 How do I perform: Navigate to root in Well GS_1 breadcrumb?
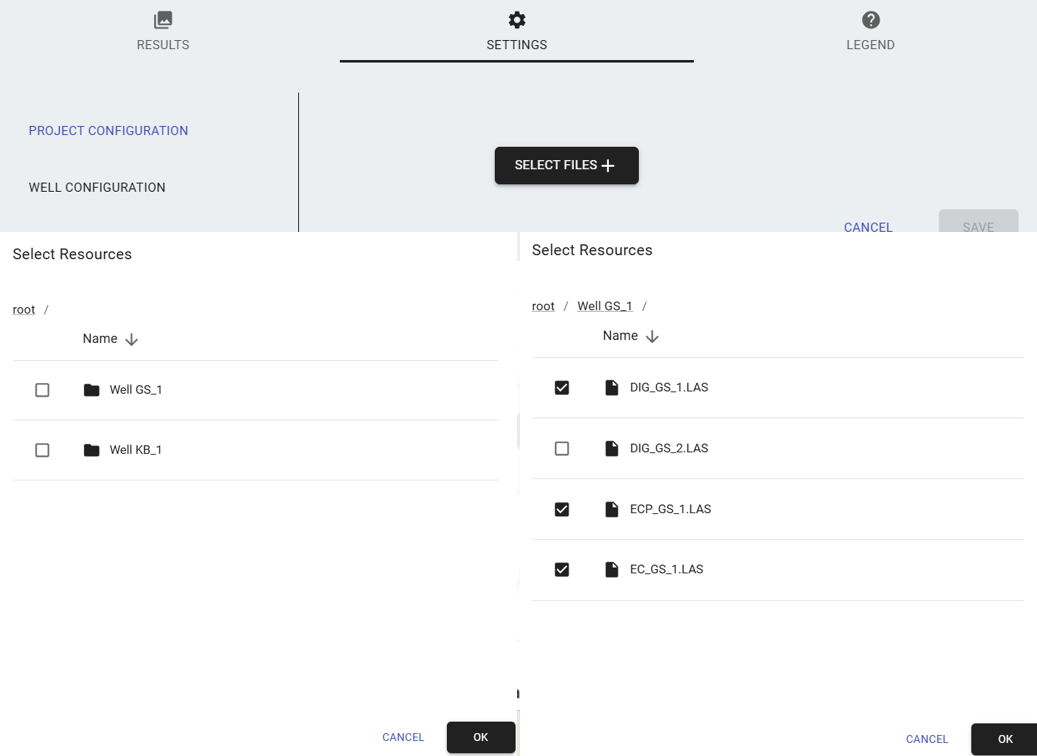[543, 306]
